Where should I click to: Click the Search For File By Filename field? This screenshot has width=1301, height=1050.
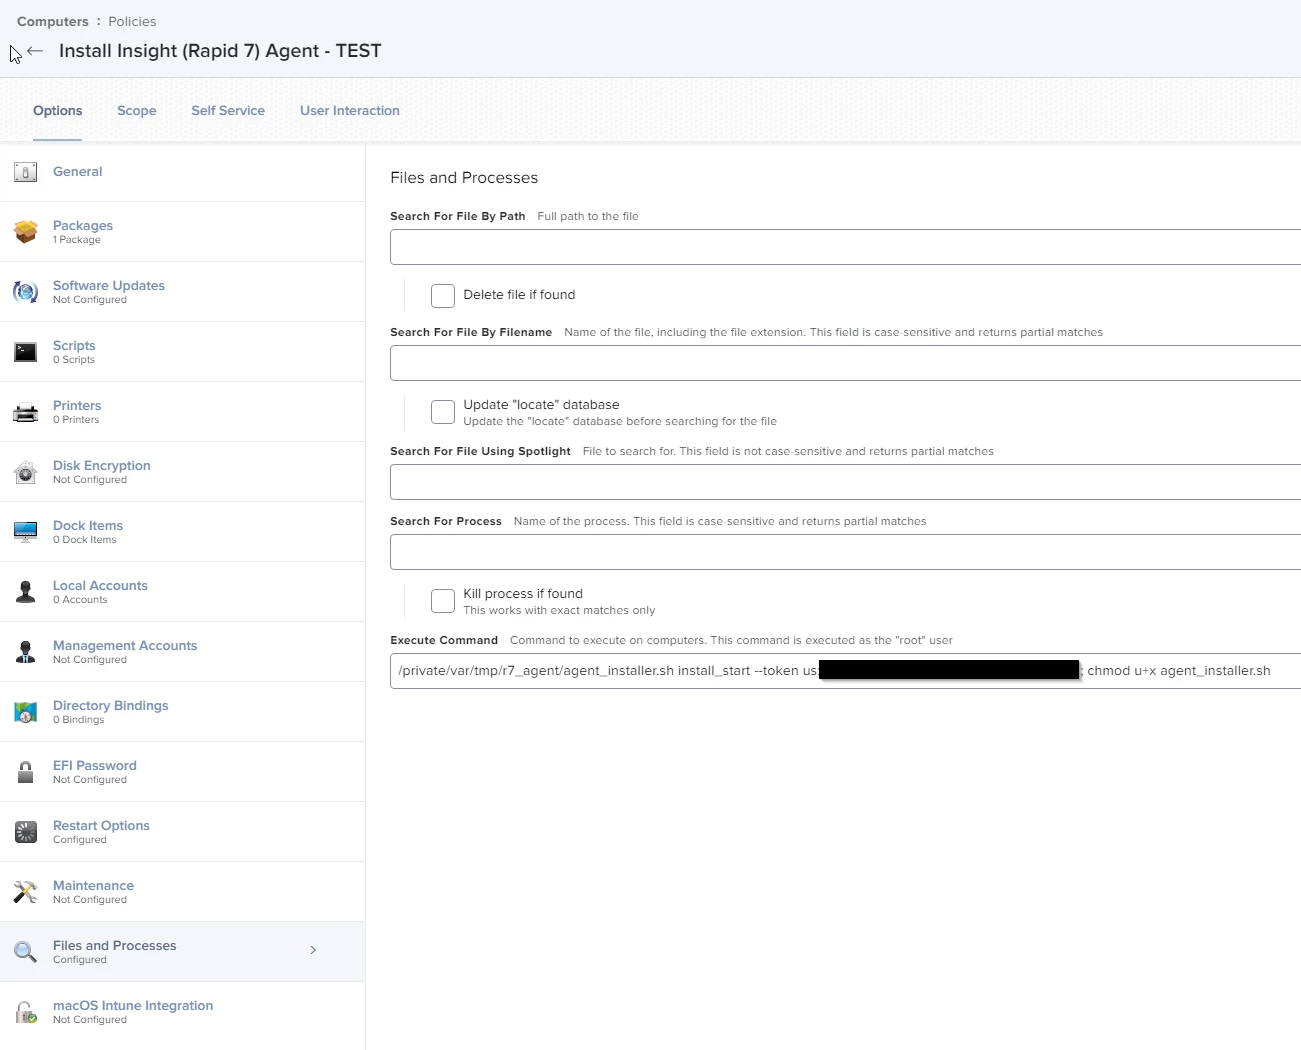pyautogui.click(x=845, y=363)
